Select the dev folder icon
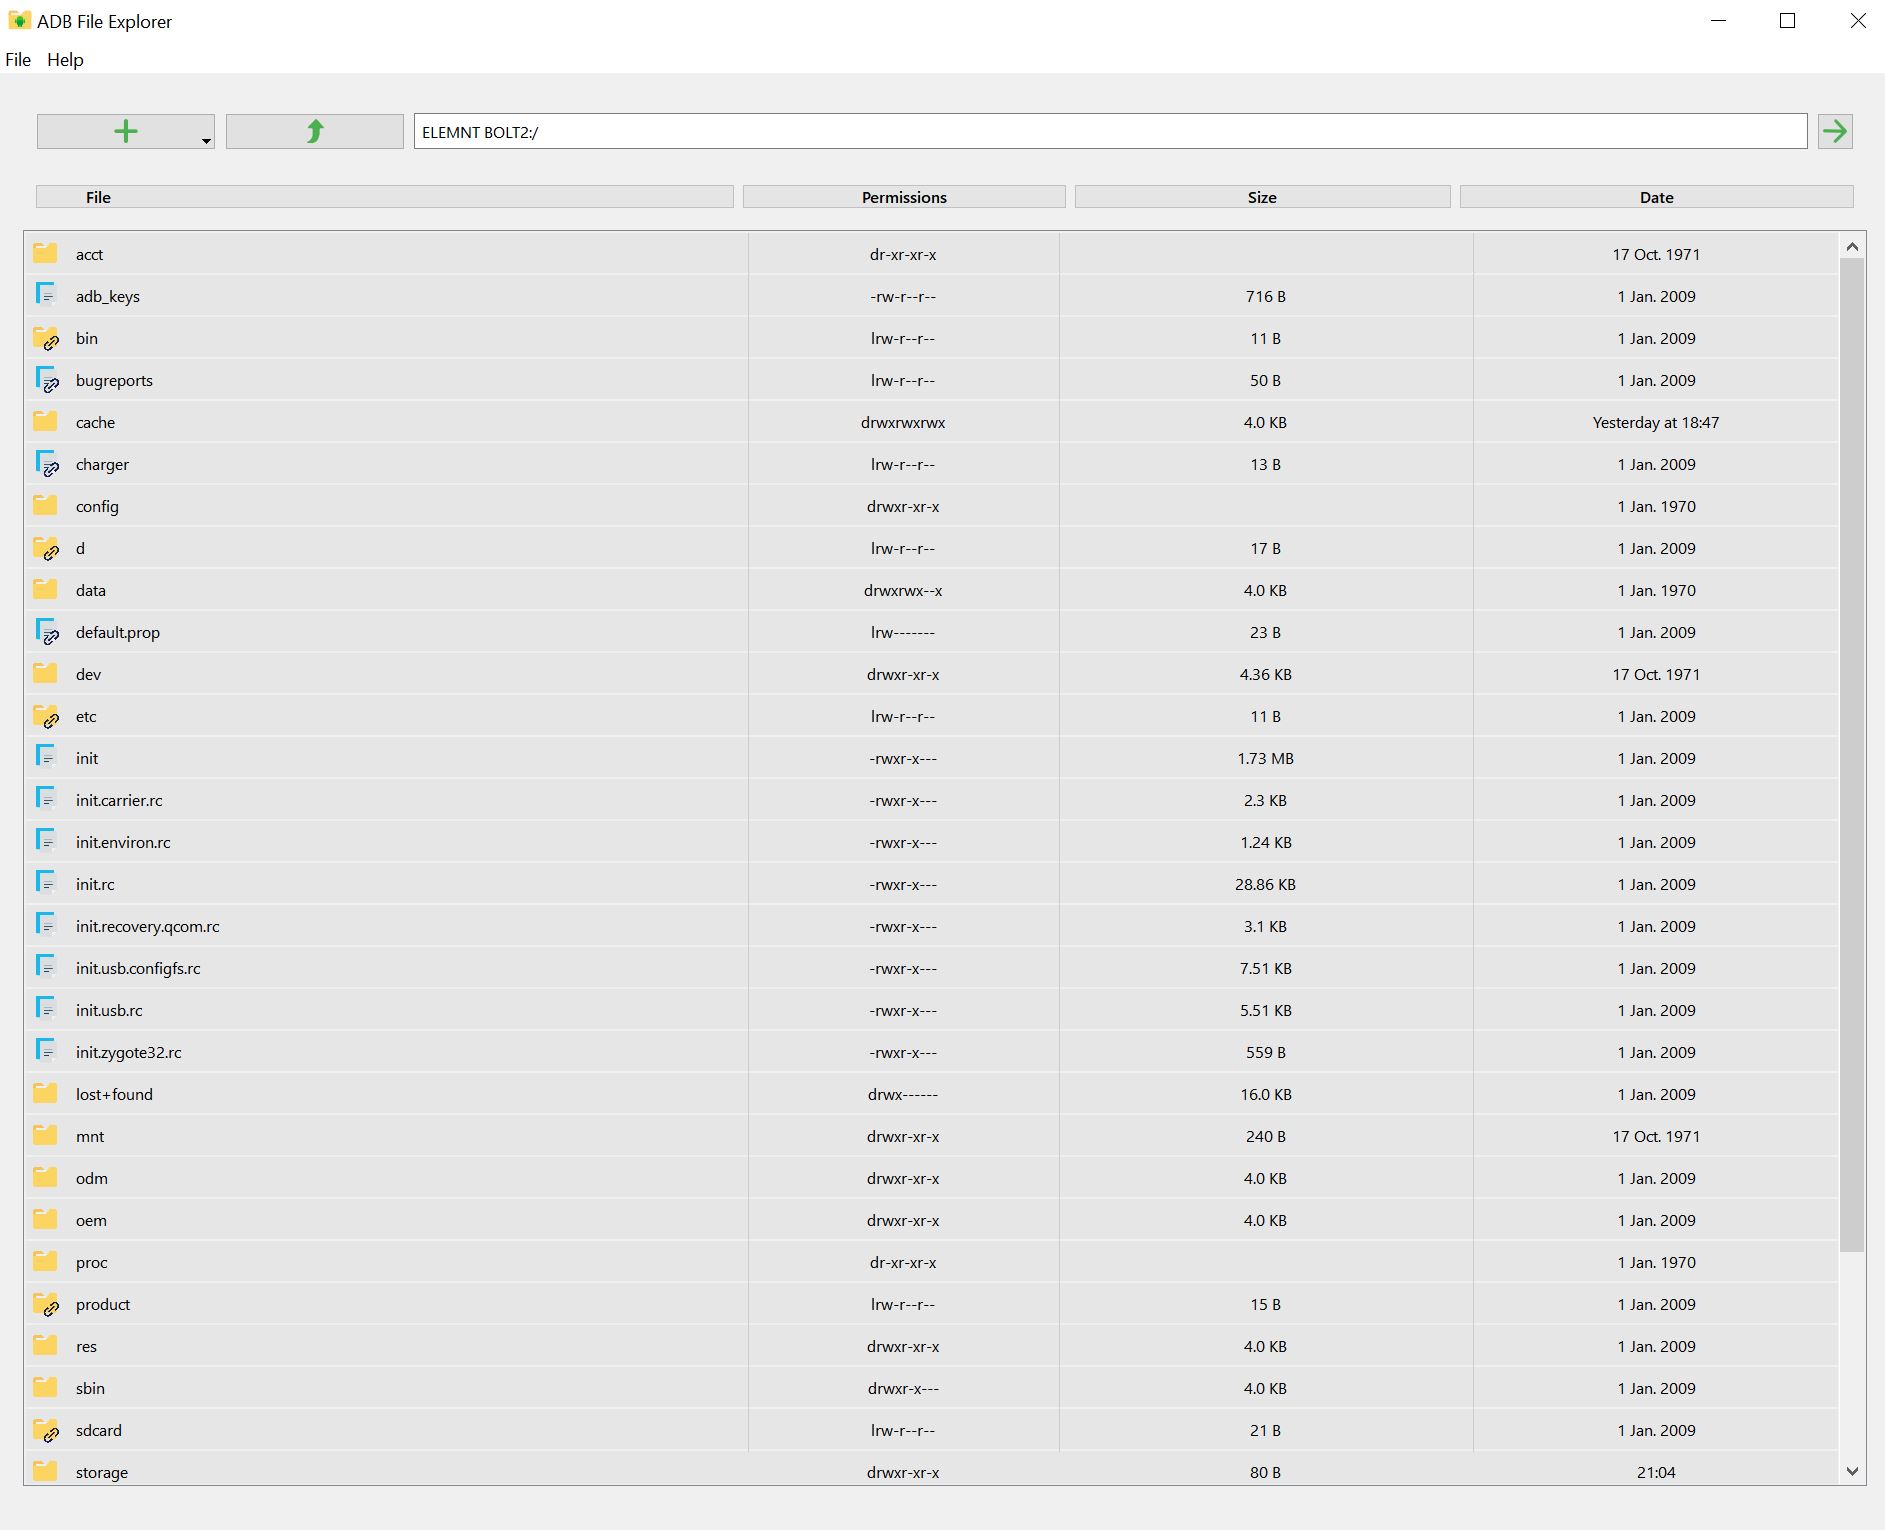 (x=45, y=673)
